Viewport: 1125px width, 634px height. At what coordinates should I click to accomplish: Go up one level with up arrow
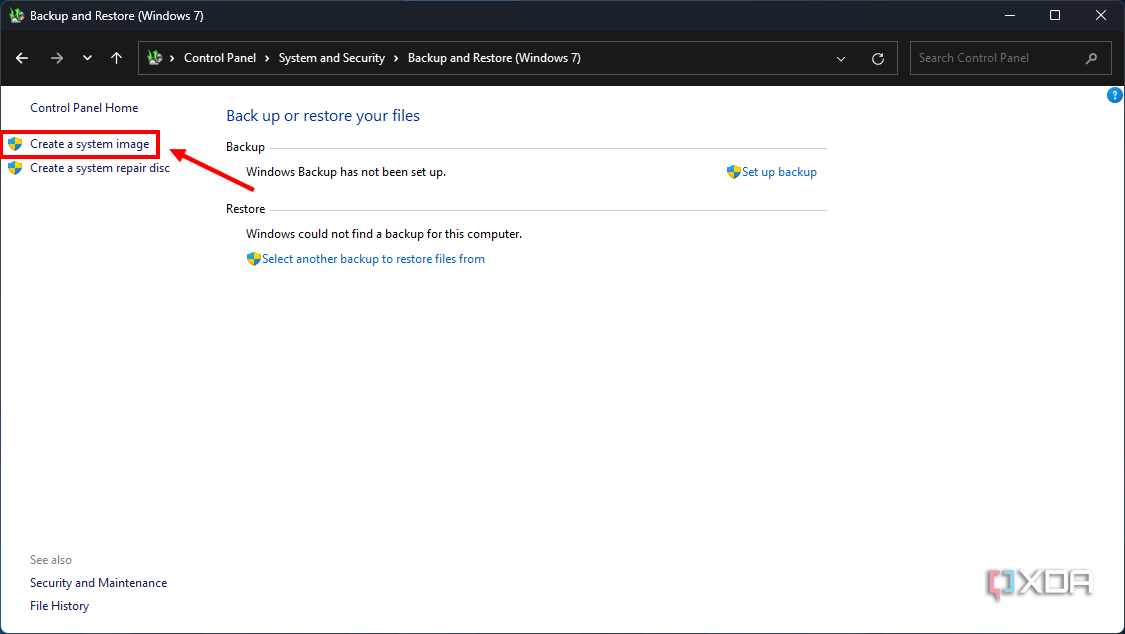(x=116, y=58)
